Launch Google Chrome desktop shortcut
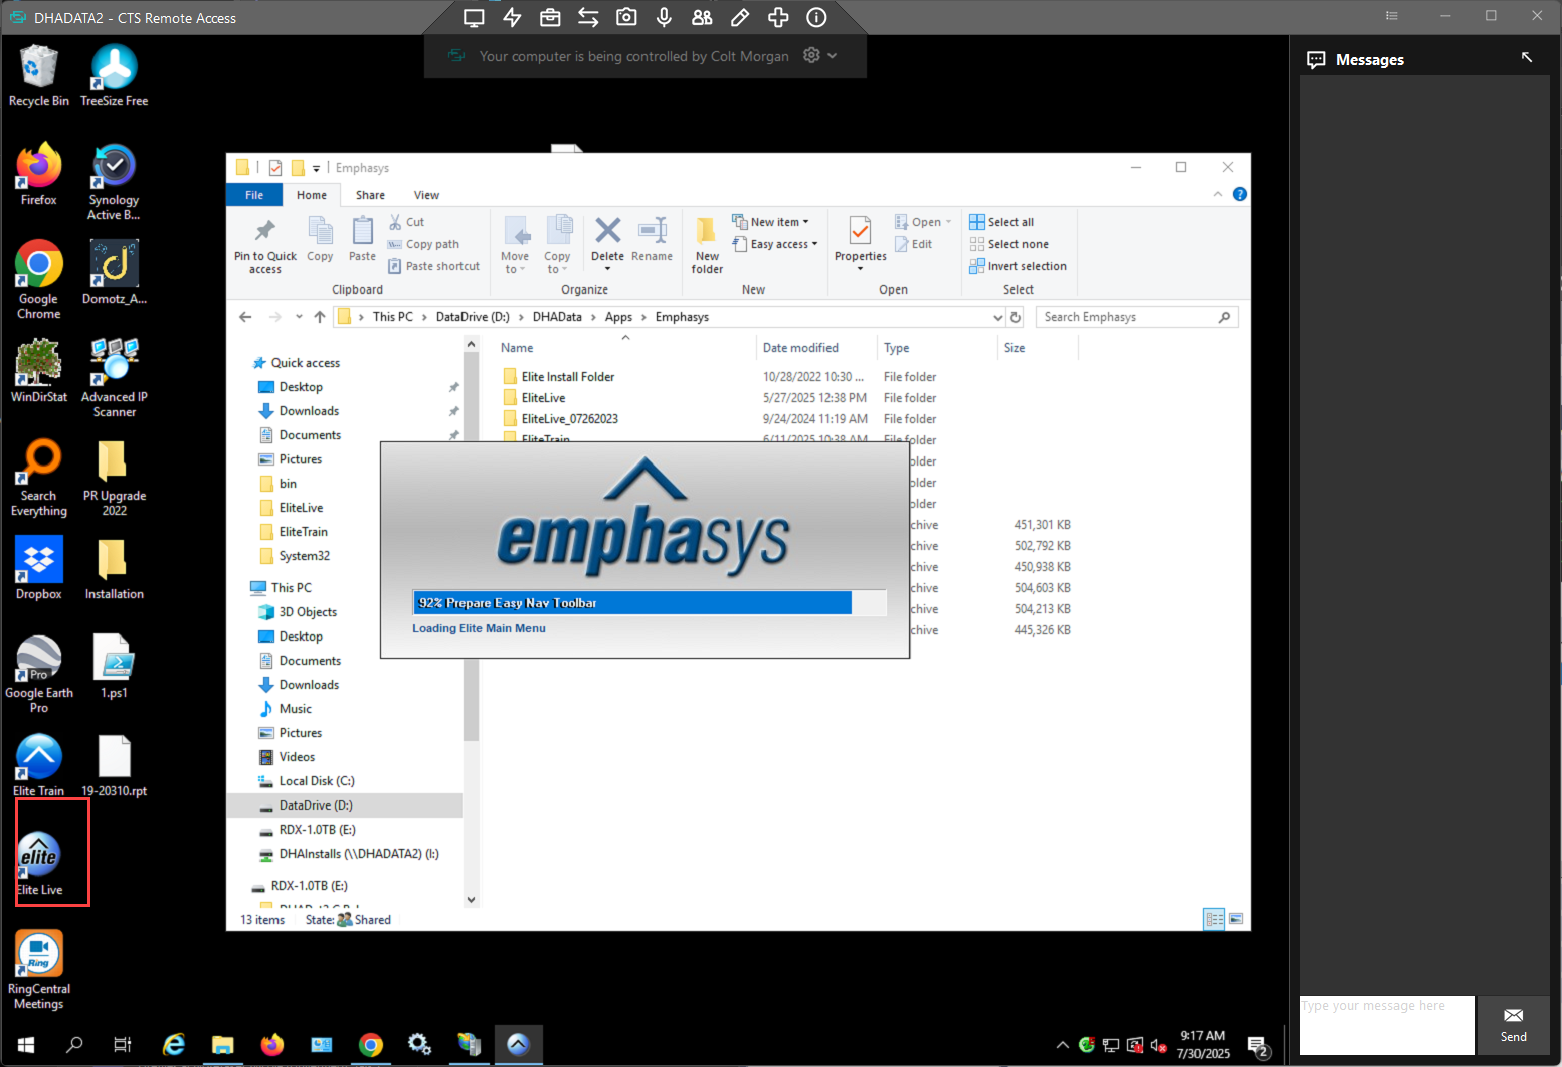The height and width of the screenshot is (1067, 1562). (x=38, y=280)
